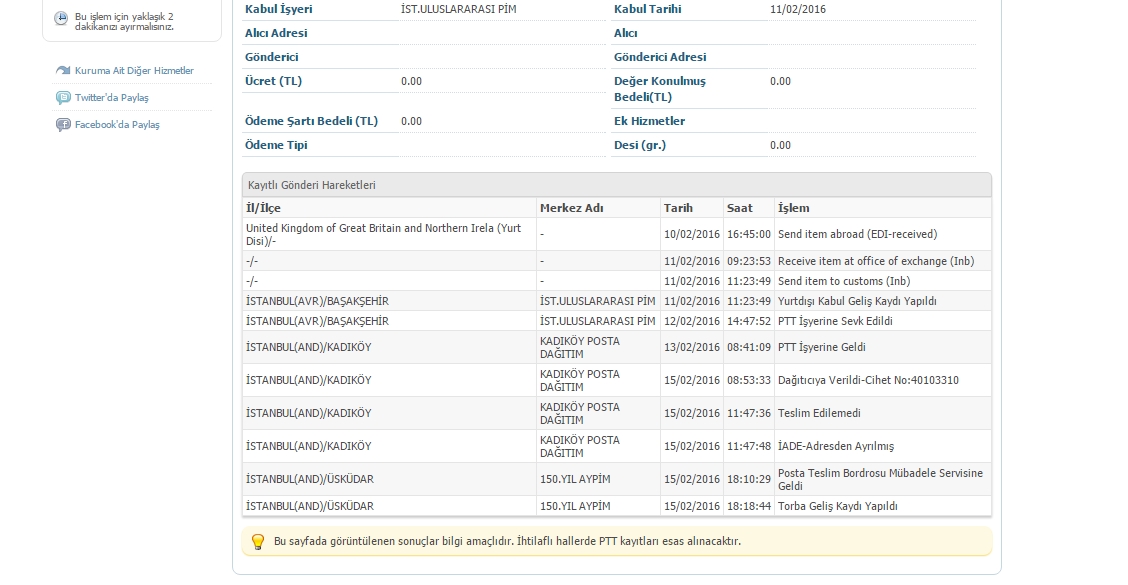Click the arrow icon for Kuruma Ait Diğer Hizmetler
This screenshot has width=1128, height=585.
pyautogui.click(x=63, y=71)
